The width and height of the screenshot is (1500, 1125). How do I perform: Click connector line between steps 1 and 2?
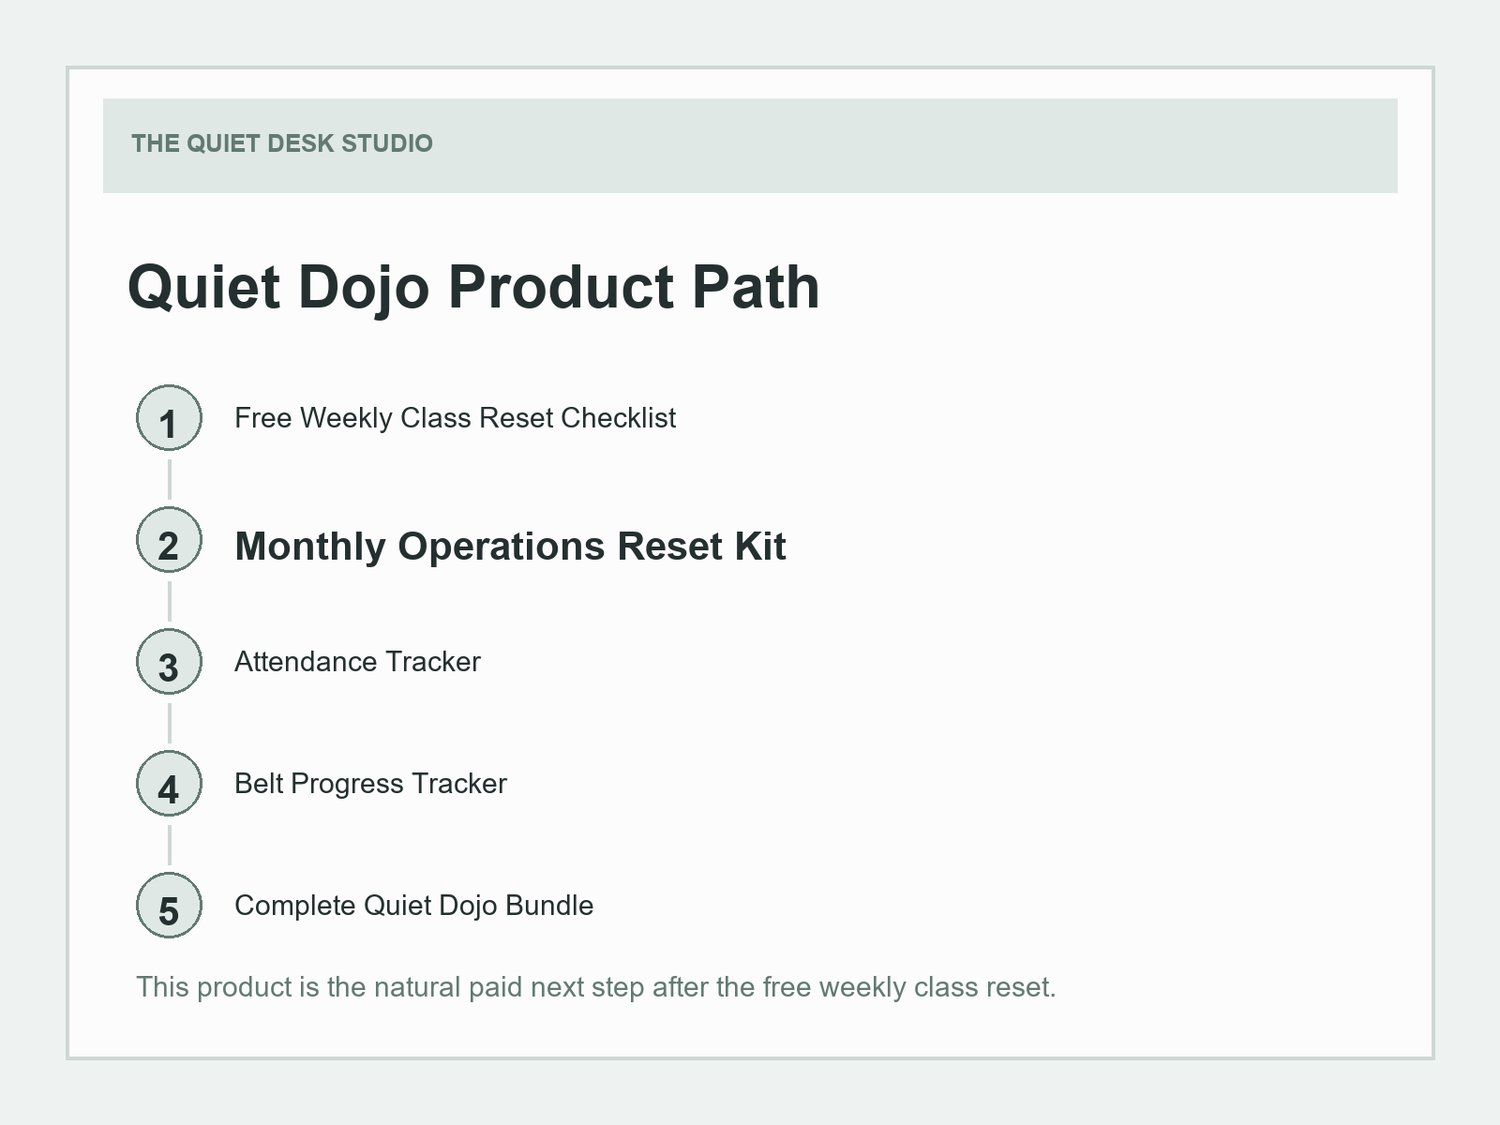pyautogui.click(x=169, y=479)
